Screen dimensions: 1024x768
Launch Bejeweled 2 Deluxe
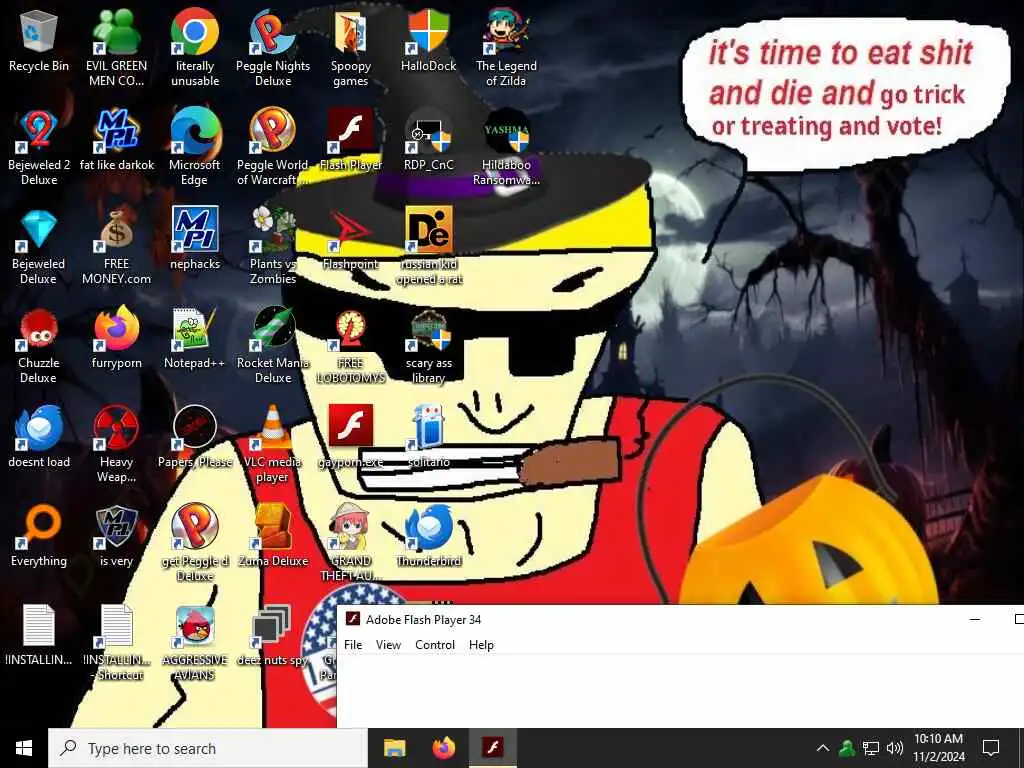point(39,146)
